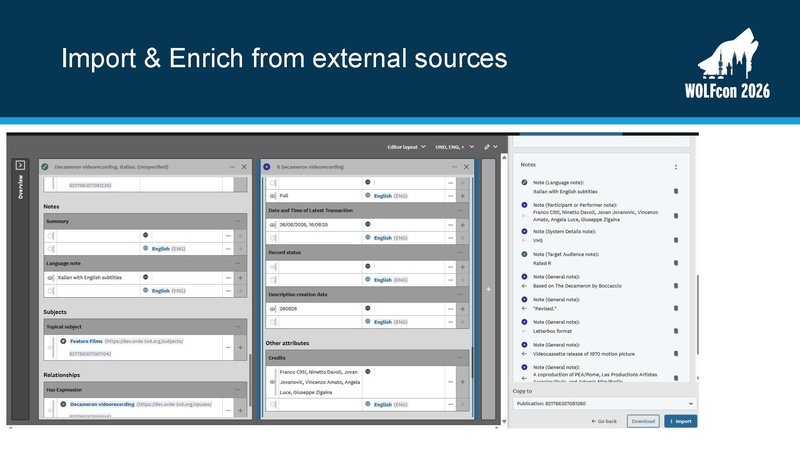Viewport: 800px width, 450px height.
Task: Toggle visibility eye of the Full value row
Action: (x=272, y=196)
